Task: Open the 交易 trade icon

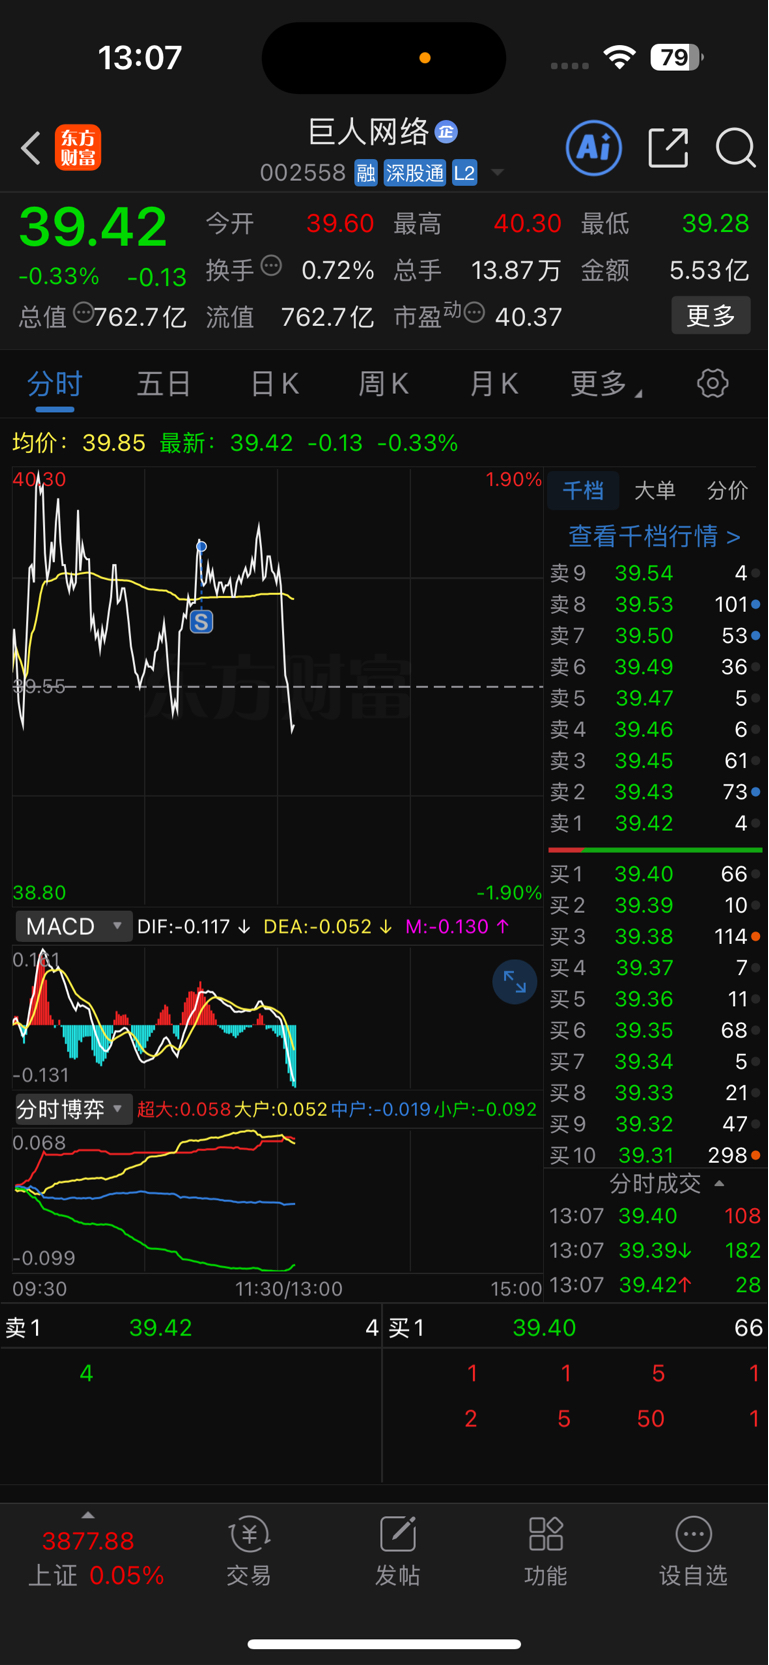Action: click(x=249, y=1551)
